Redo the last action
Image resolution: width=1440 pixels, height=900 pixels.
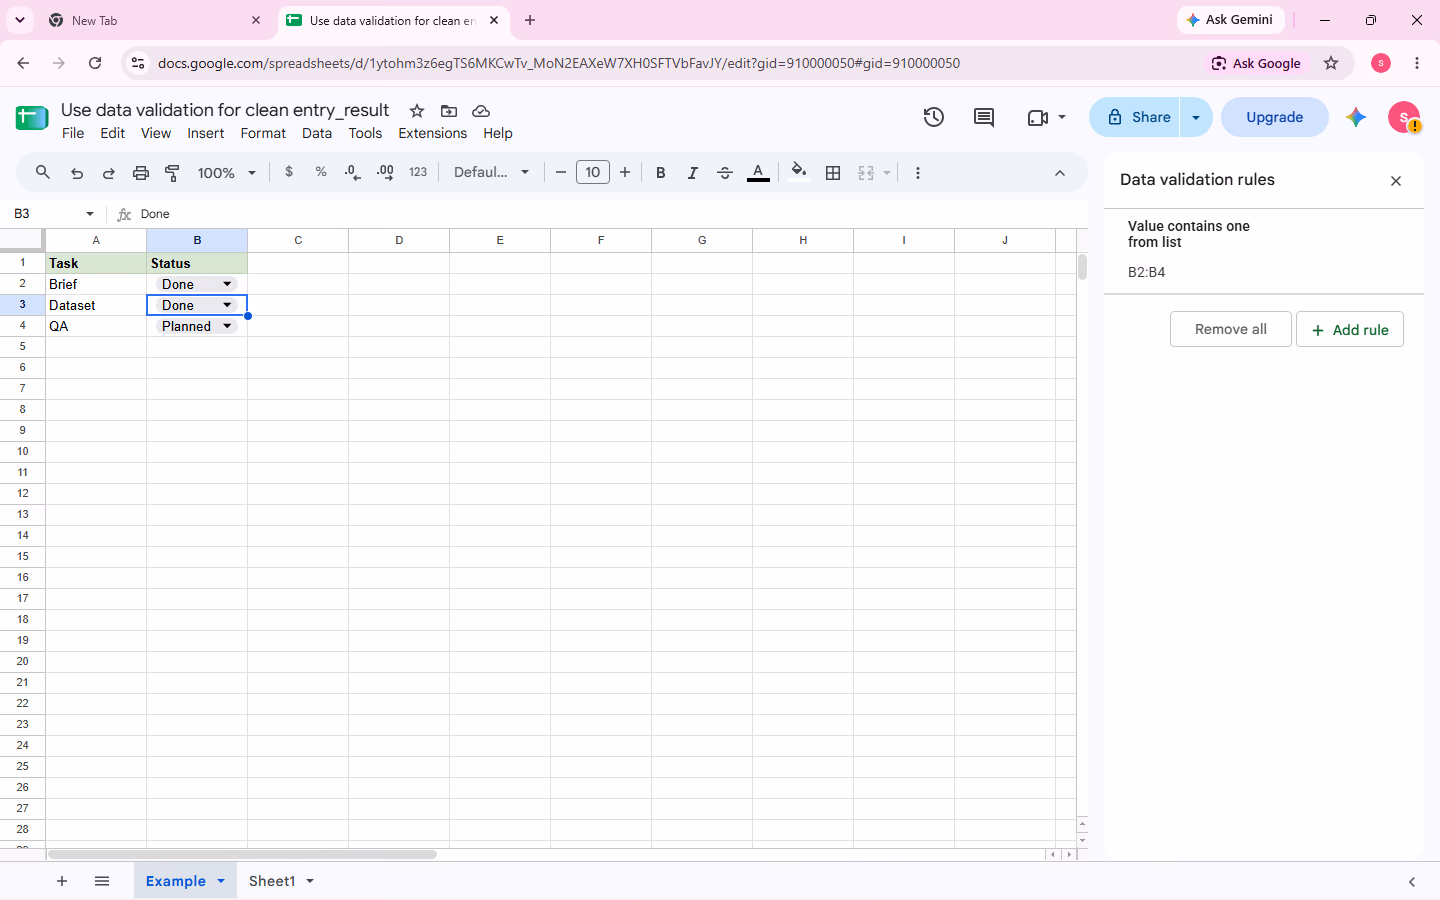tap(109, 172)
